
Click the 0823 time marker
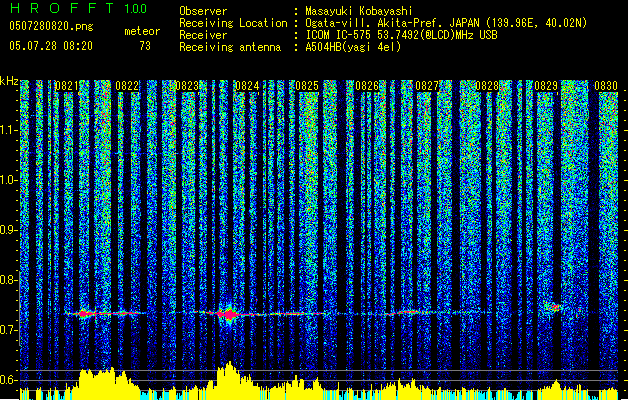click(x=187, y=86)
